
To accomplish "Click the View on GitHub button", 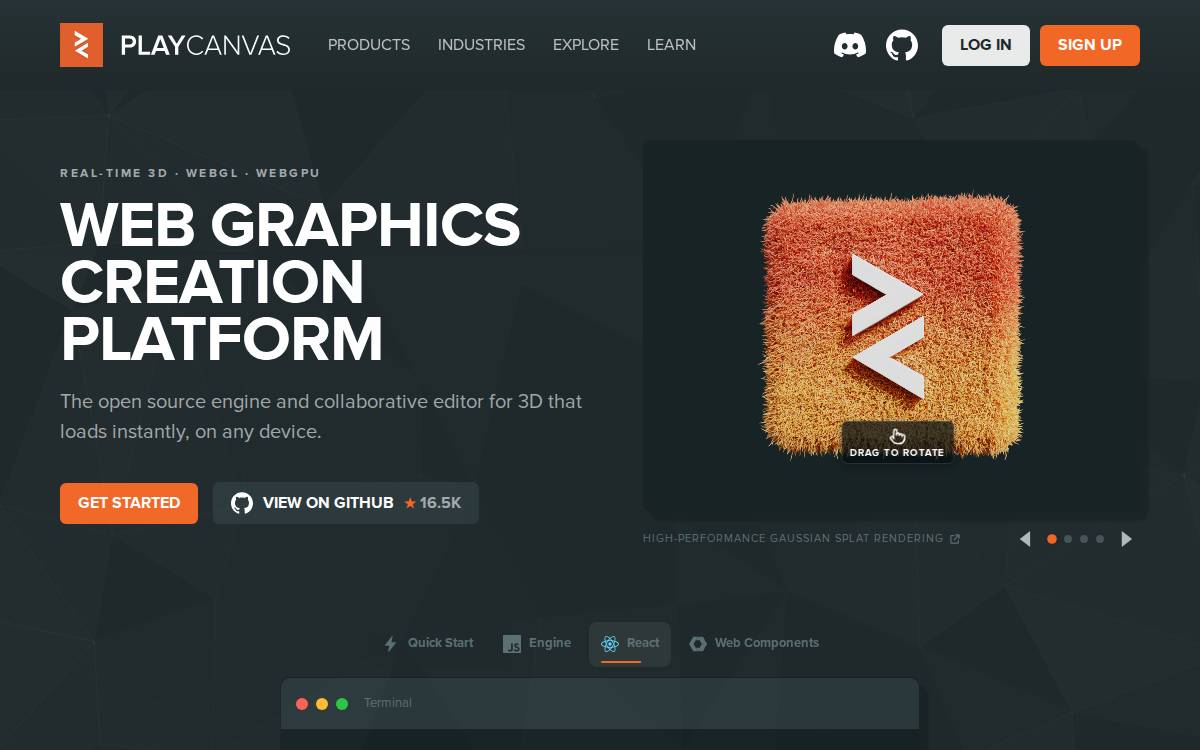I will (346, 503).
